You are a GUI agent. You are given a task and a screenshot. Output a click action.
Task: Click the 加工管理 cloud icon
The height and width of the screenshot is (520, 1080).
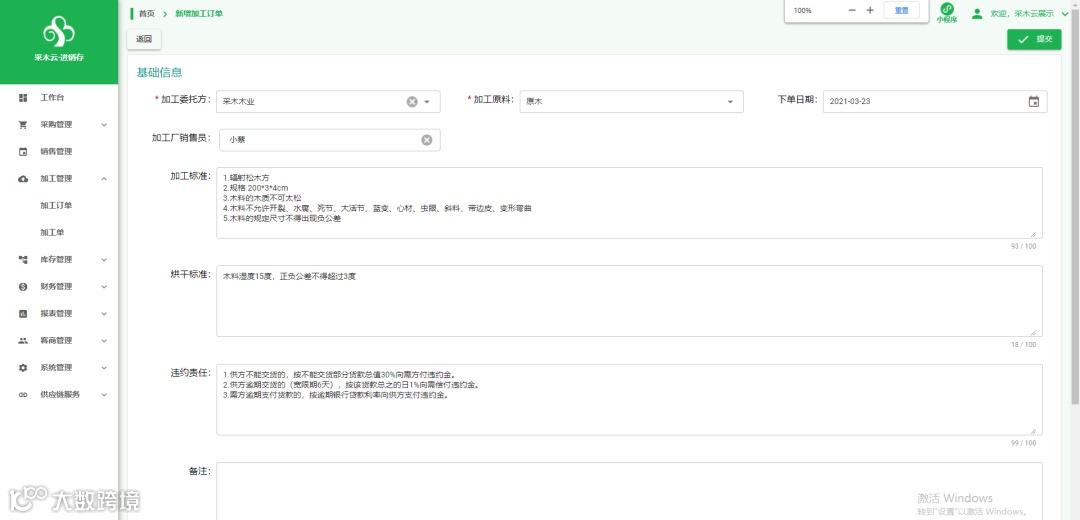pyautogui.click(x=23, y=178)
